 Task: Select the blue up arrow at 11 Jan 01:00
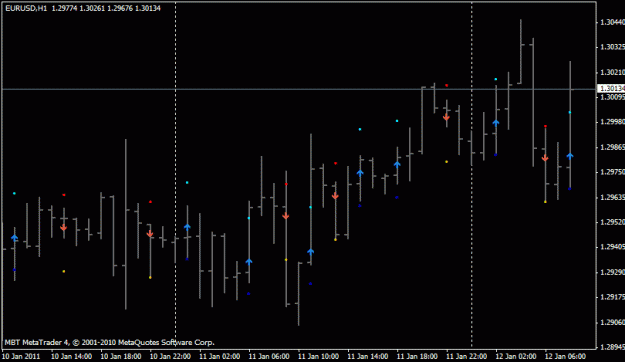[187, 227]
